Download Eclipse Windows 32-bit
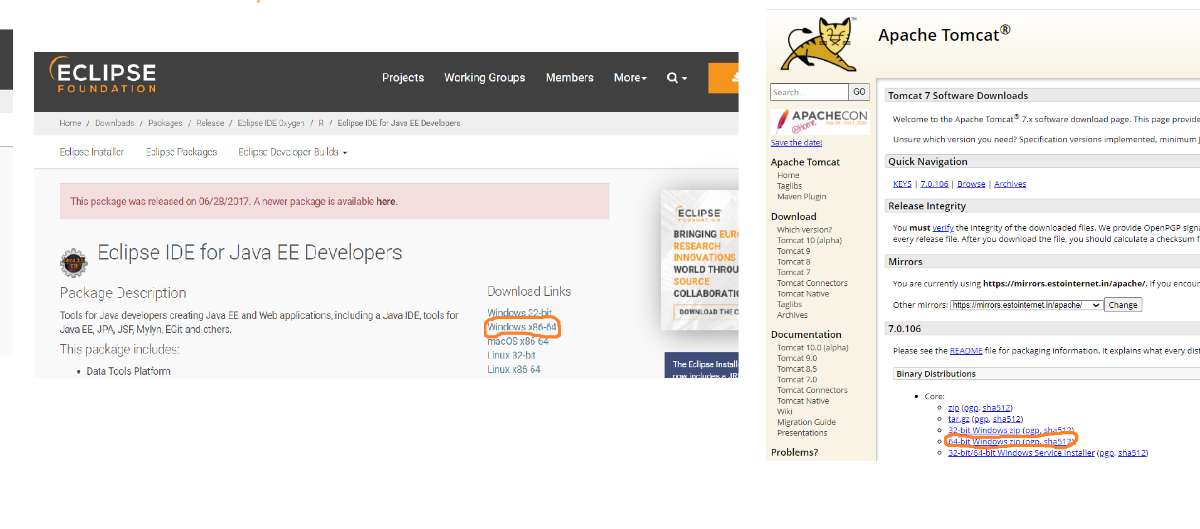This screenshot has height=529, width=1200. point(519,314)
